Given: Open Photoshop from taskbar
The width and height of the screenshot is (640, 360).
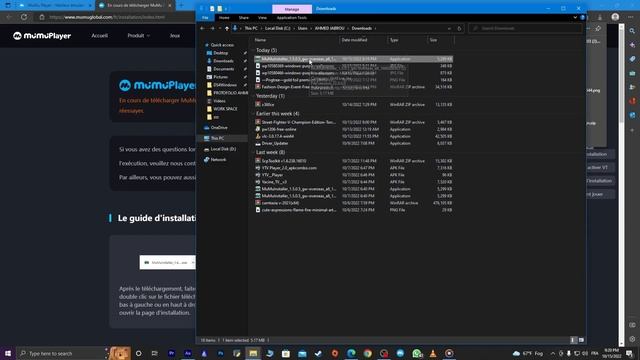Looking at the screenshot, I should click(x=220, y=353).
